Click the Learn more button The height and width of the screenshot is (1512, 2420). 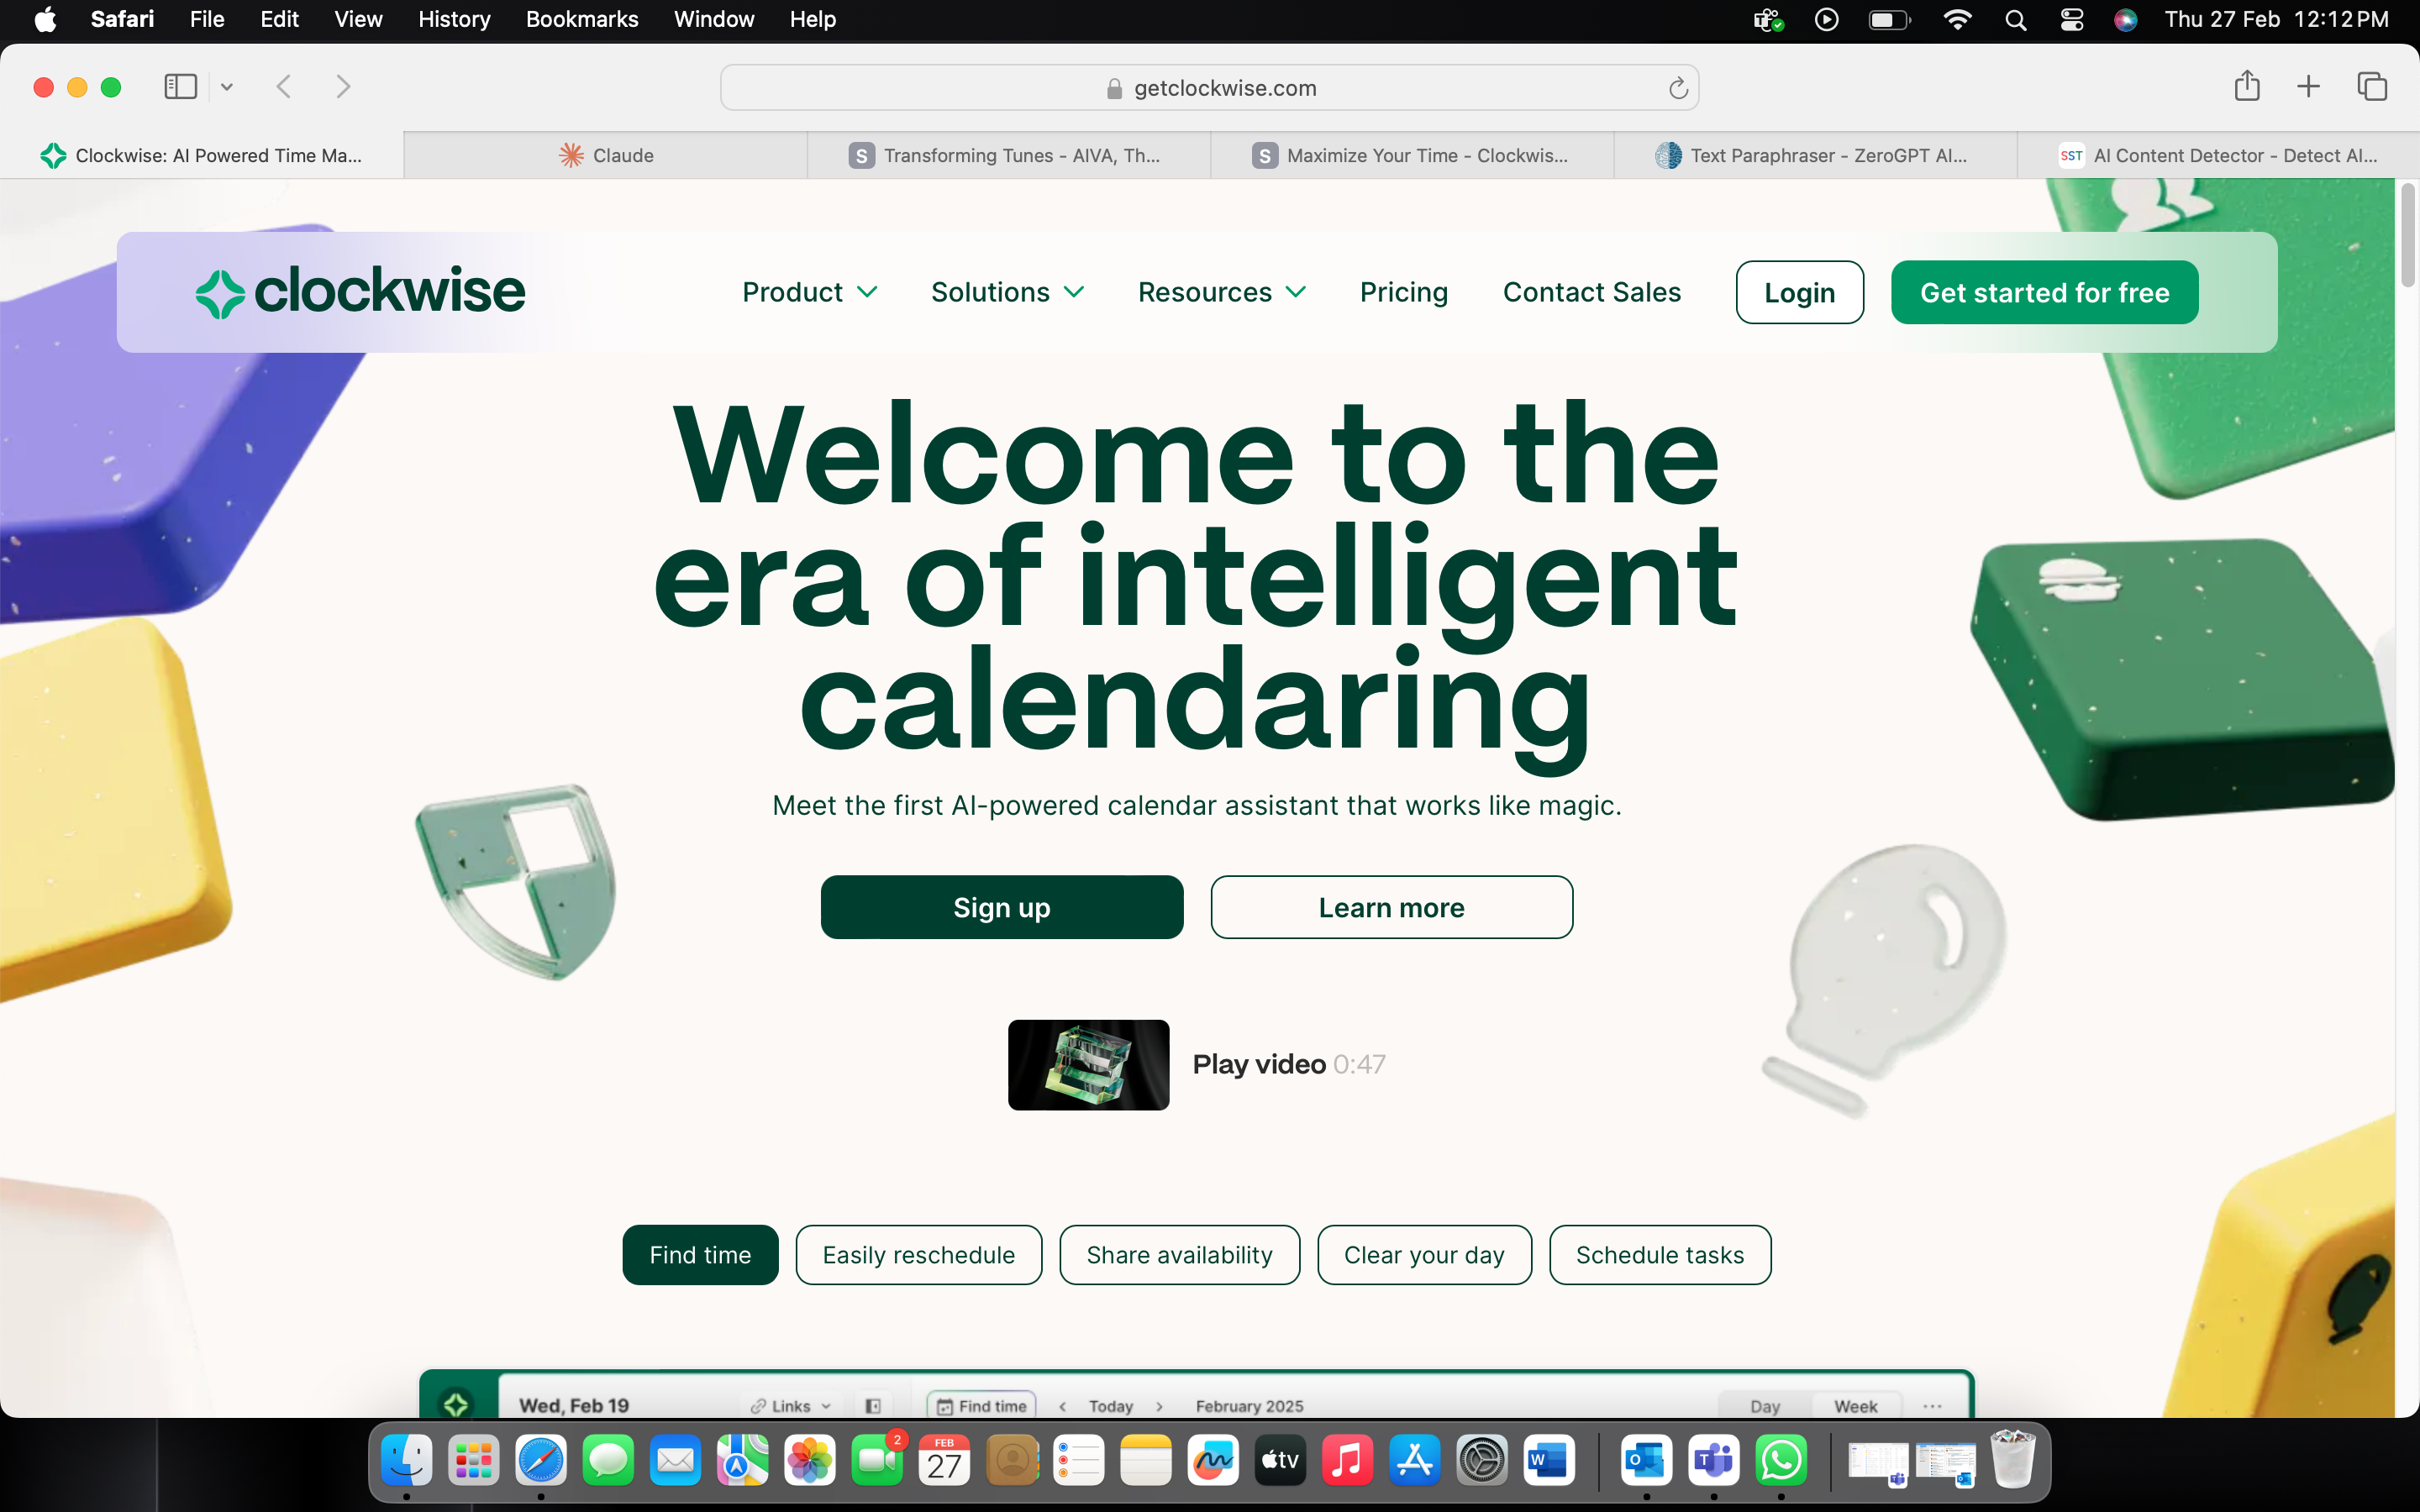1391,907
